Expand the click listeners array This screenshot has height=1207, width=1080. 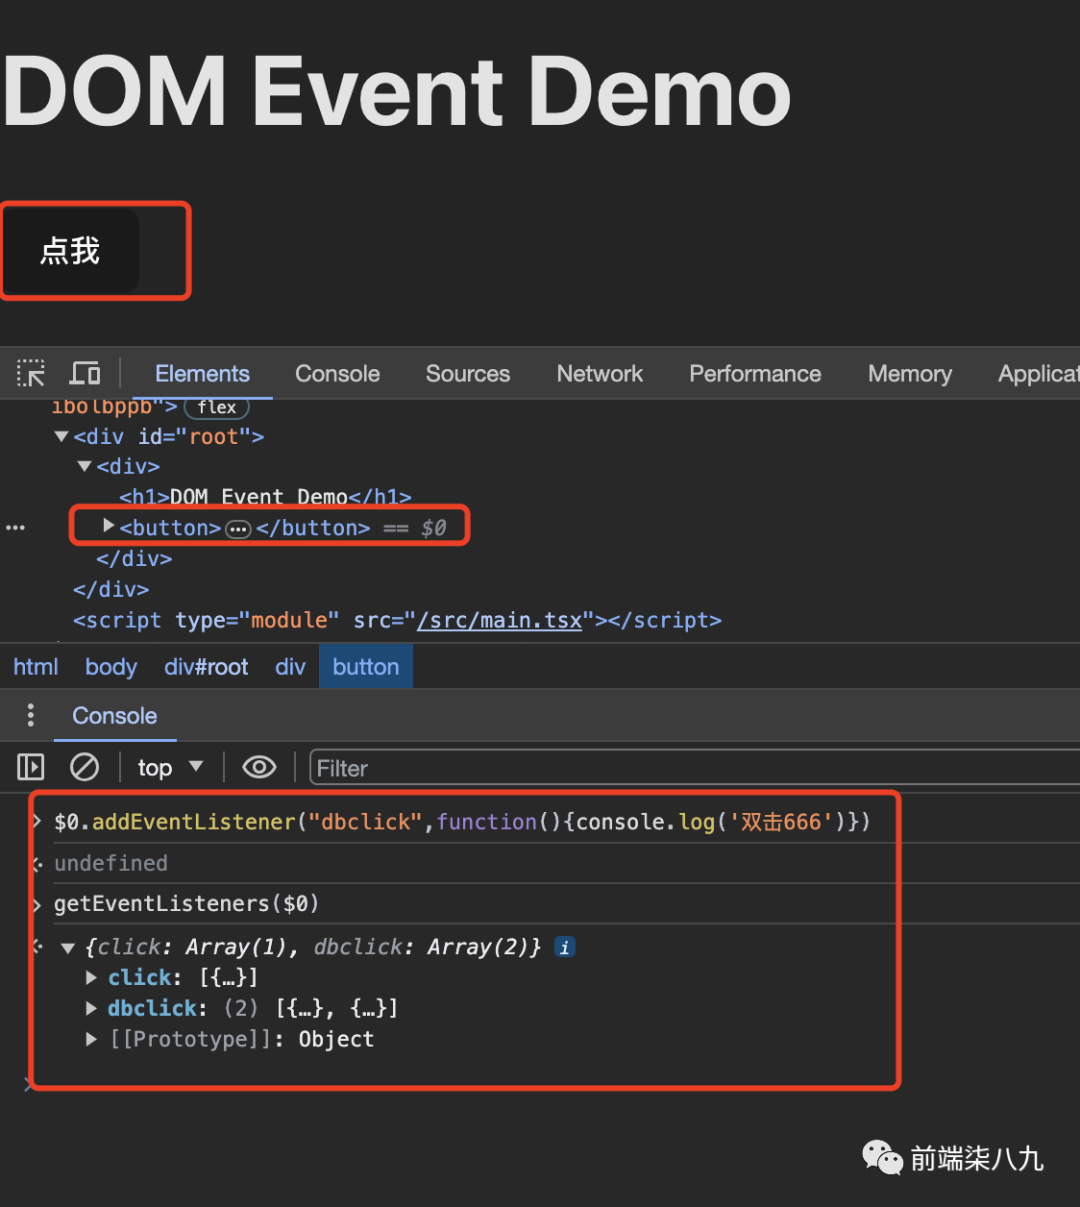[x=91, y=978]
